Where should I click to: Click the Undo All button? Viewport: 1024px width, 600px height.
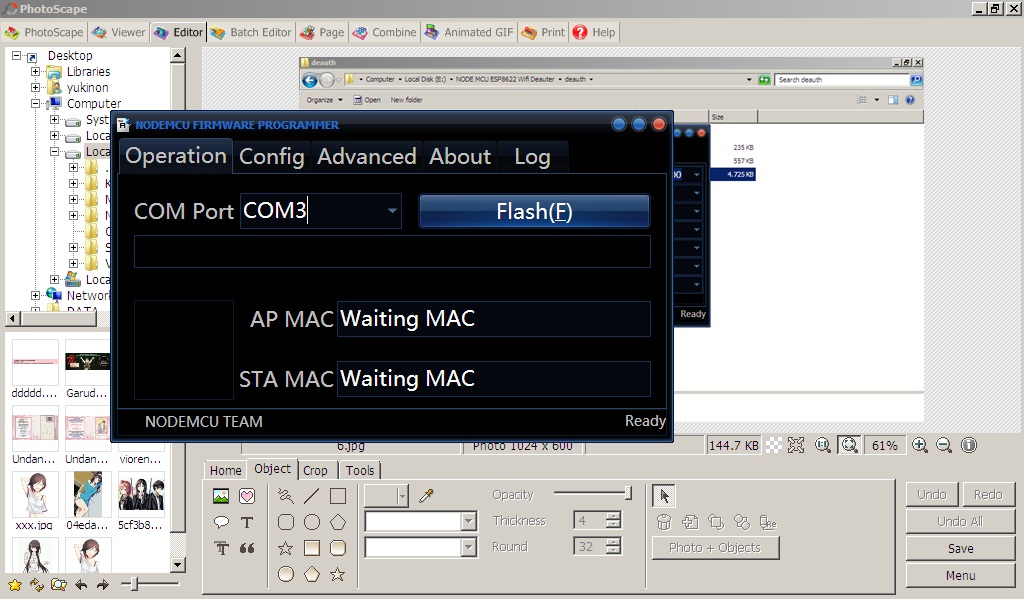click(x=960, y=521)
